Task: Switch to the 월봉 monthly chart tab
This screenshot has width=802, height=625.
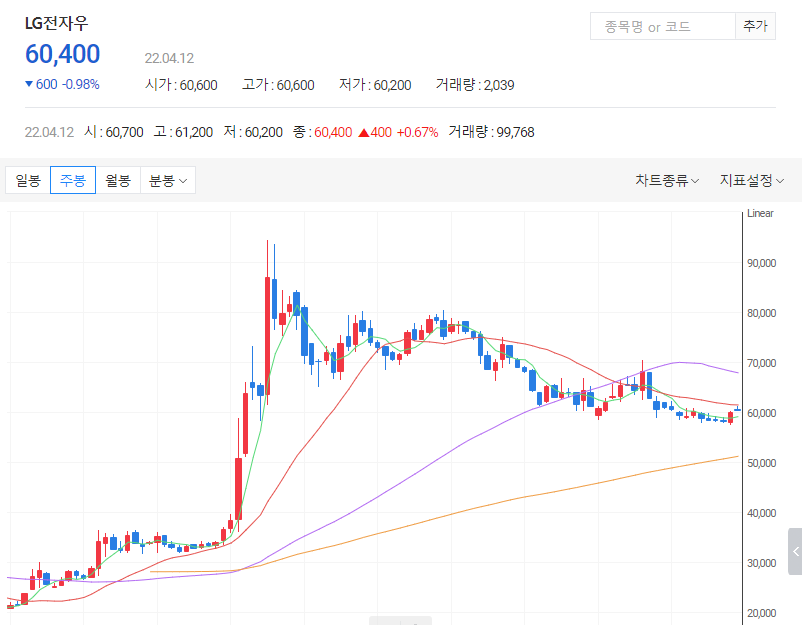Action: pos(118,180)
